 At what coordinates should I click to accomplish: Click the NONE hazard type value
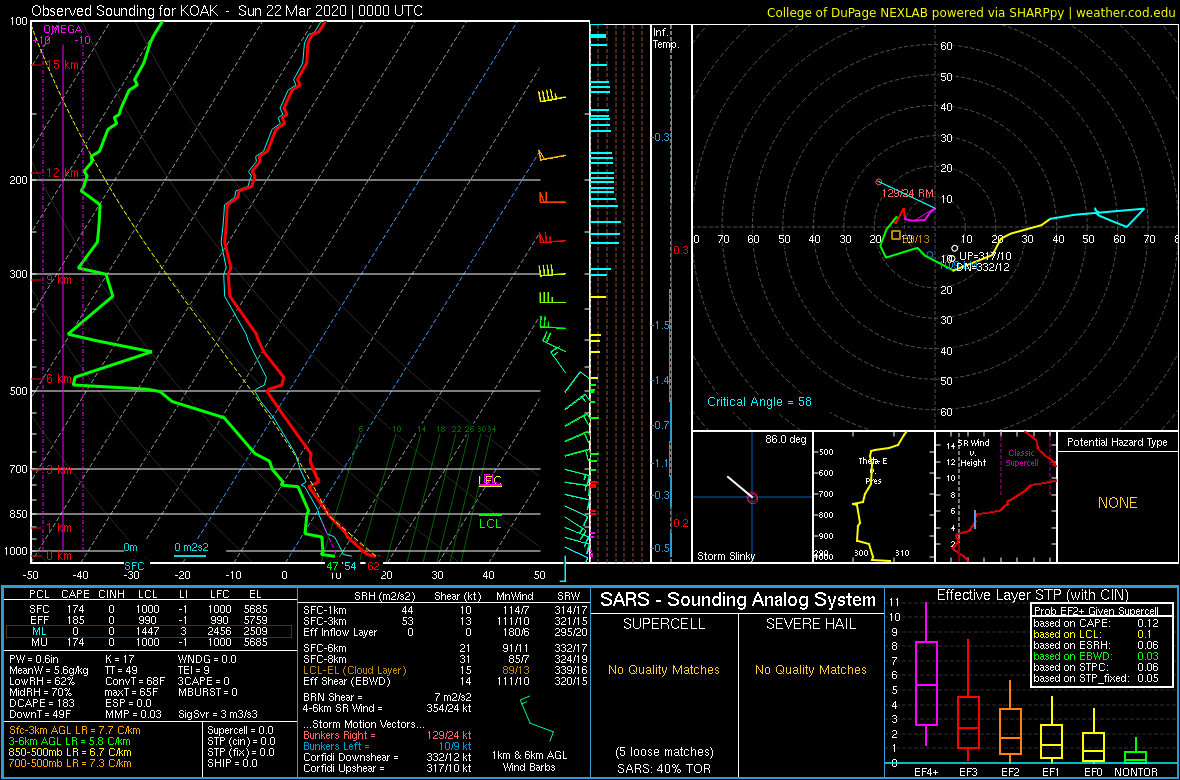point(1118,503)
